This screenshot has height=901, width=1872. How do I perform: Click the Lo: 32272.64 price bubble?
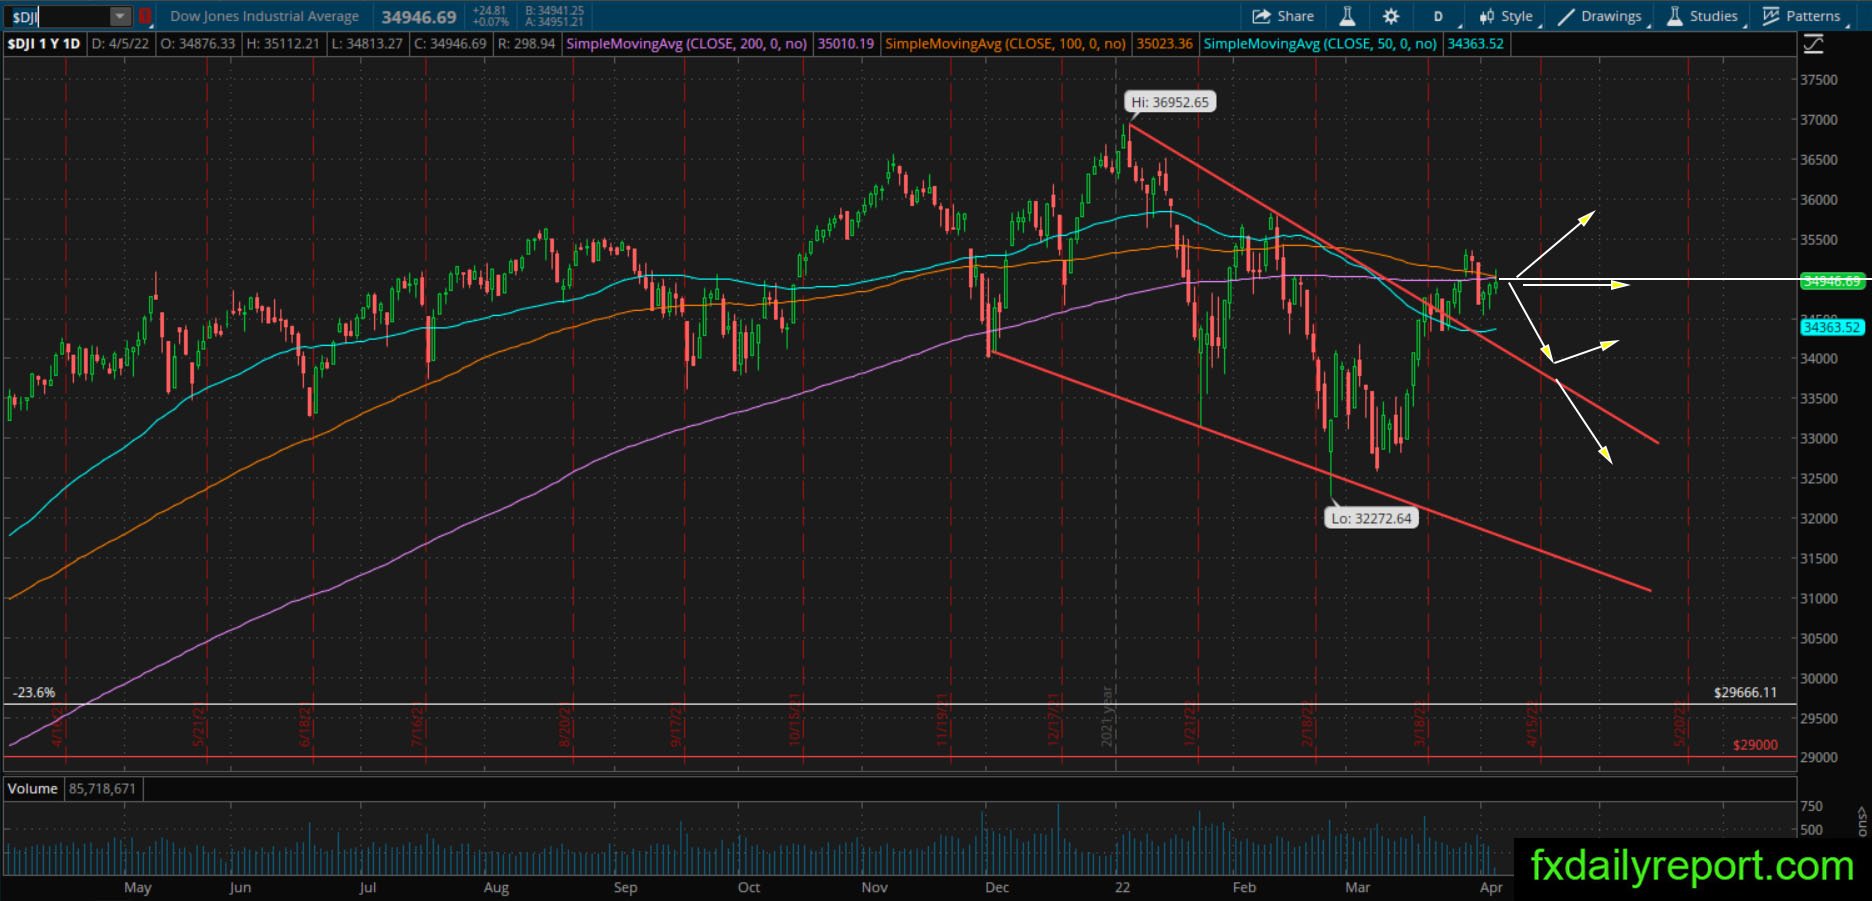tap(1371, 518)
